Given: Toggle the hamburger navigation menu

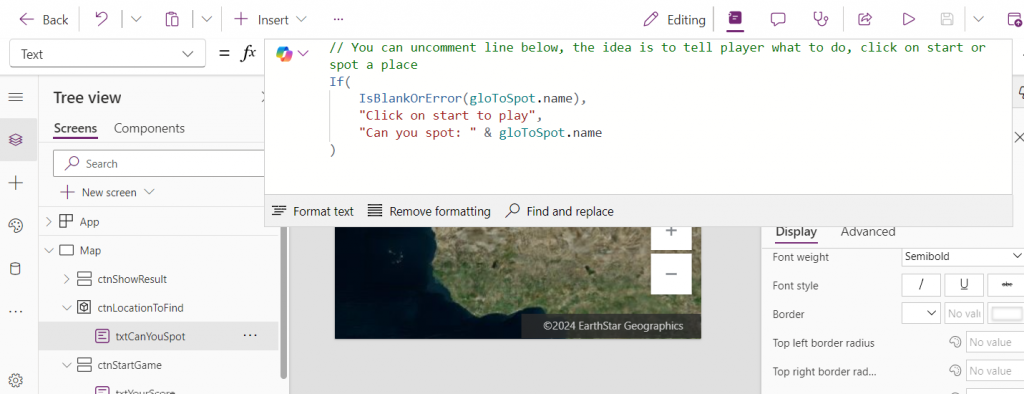Looking at the screenshot, I should click(16, 97).
